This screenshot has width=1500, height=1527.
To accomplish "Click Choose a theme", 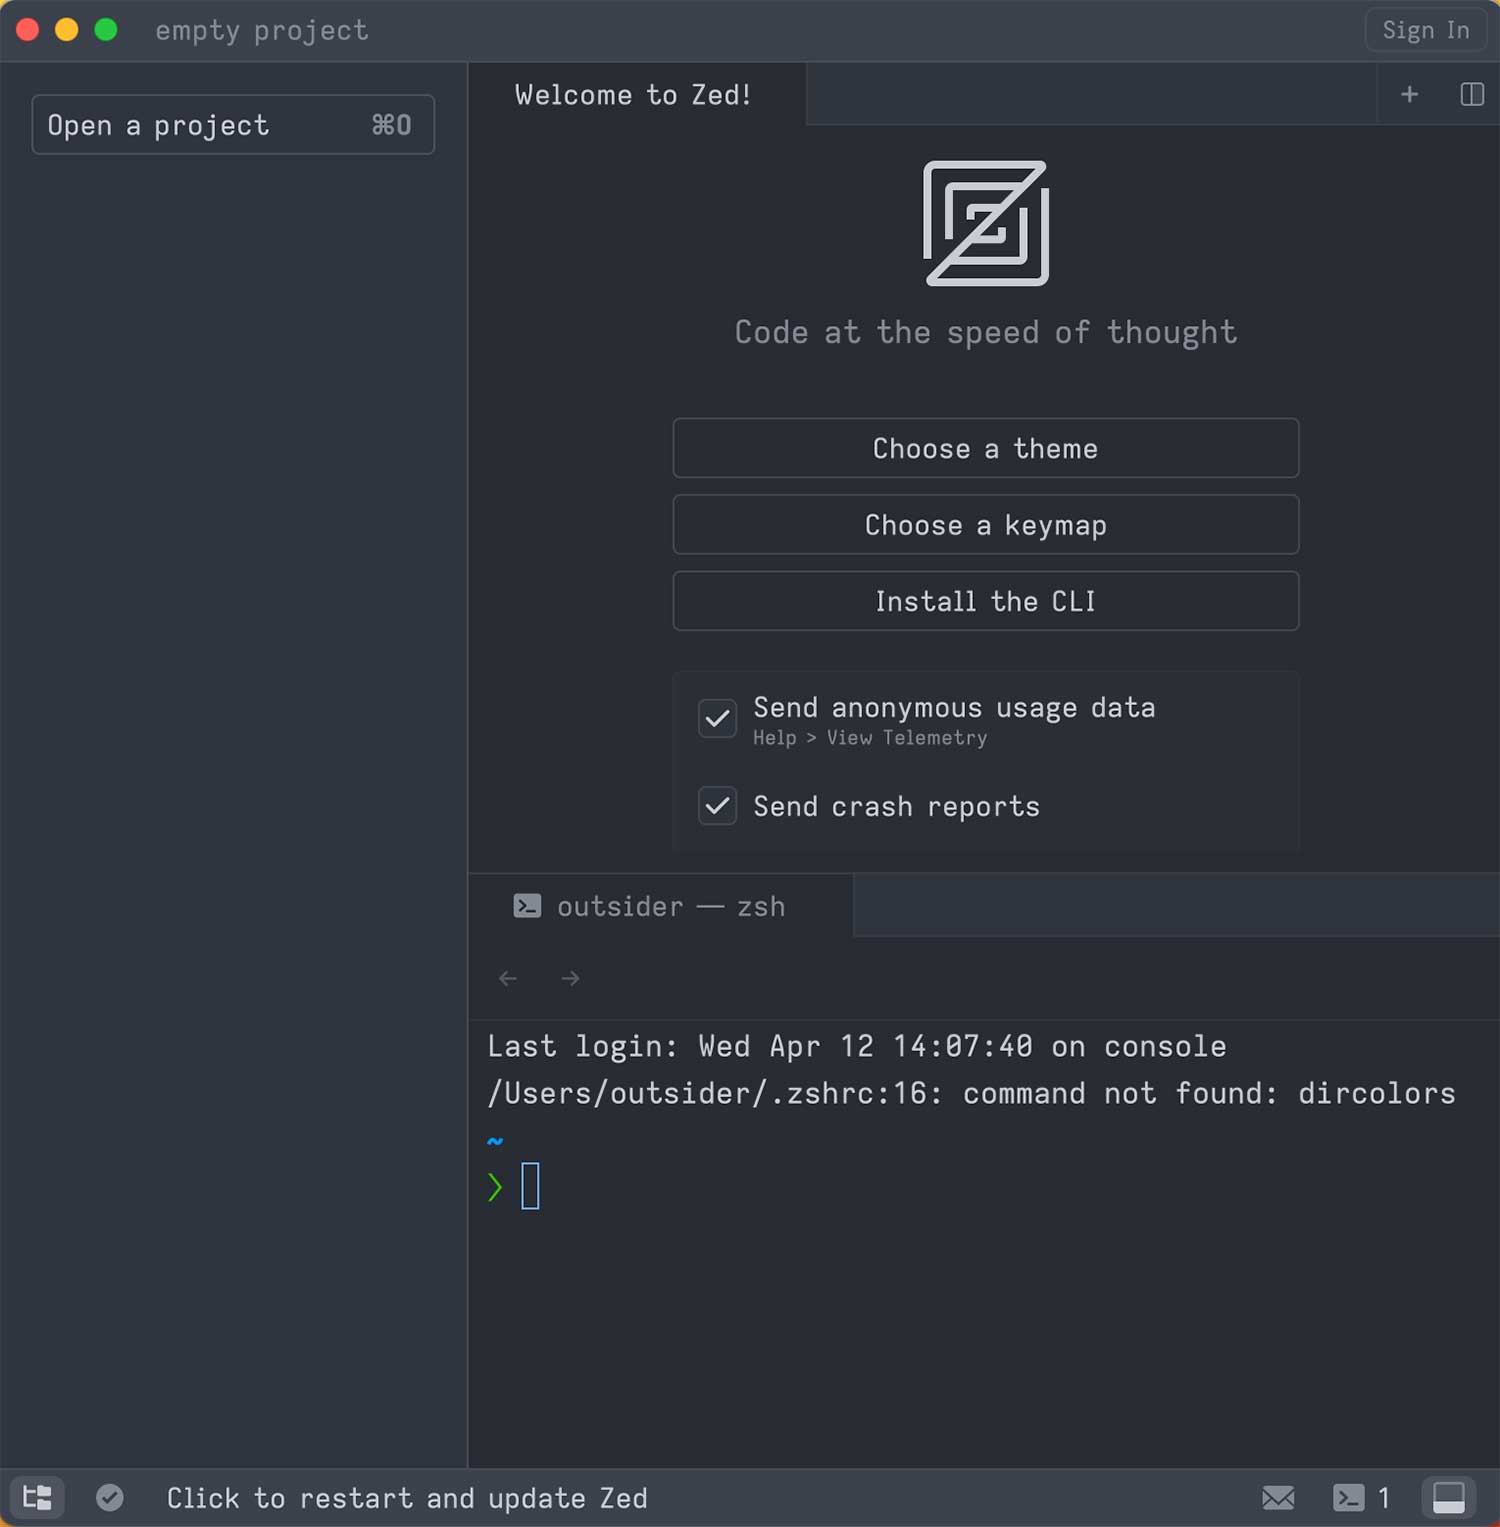I will pos(985,448).
